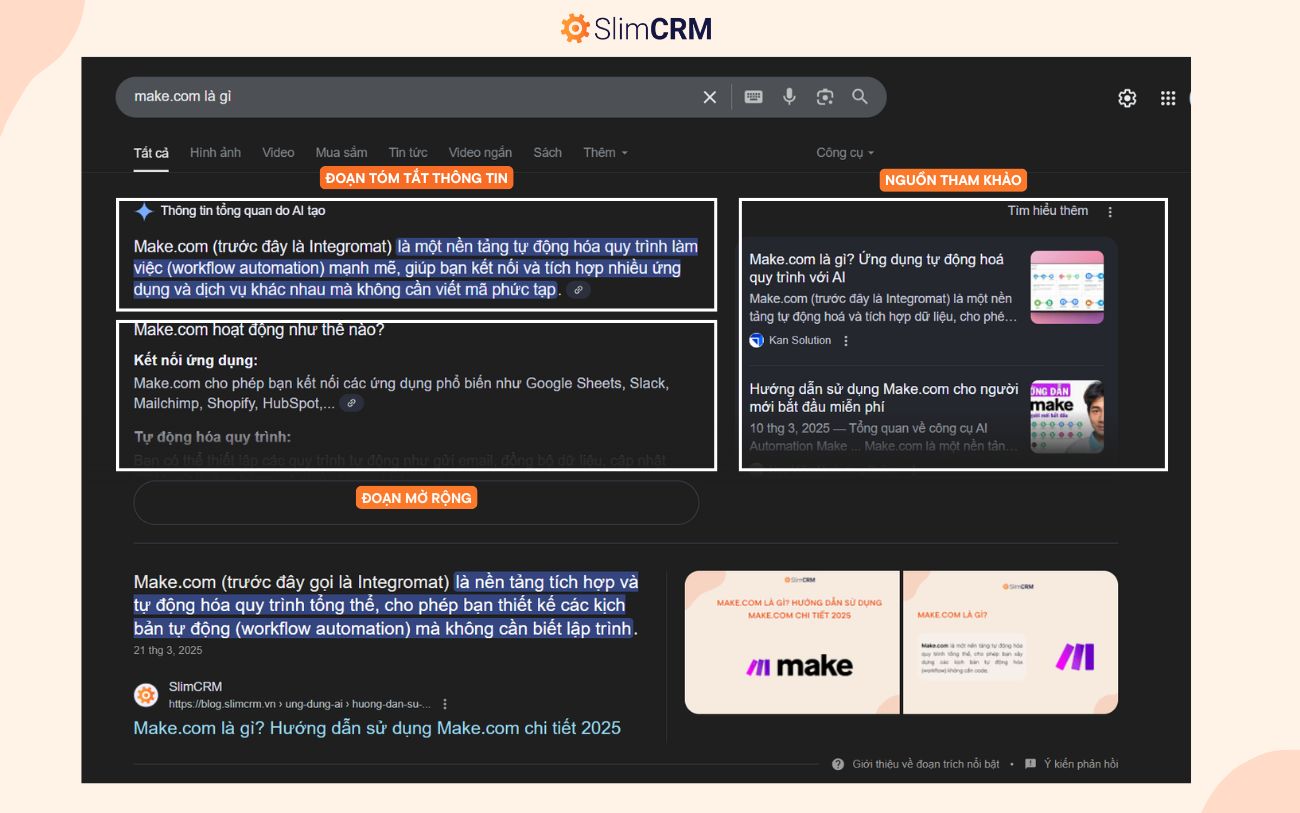Image resolution: width=1300 pixels, height=813 pixels.
Task: Click the SlimCRM logo in the banner
Action: point(636,28)
